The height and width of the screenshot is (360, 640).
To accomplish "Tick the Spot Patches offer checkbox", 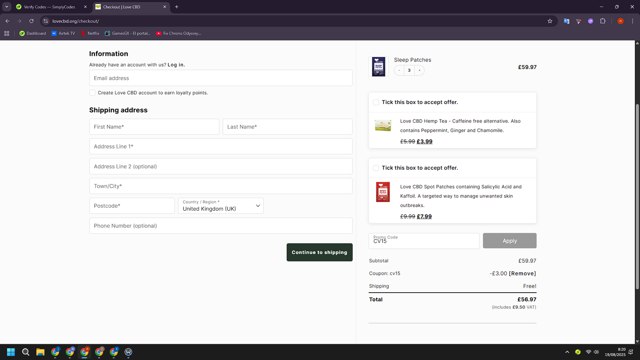I will [x=376, y=168].
